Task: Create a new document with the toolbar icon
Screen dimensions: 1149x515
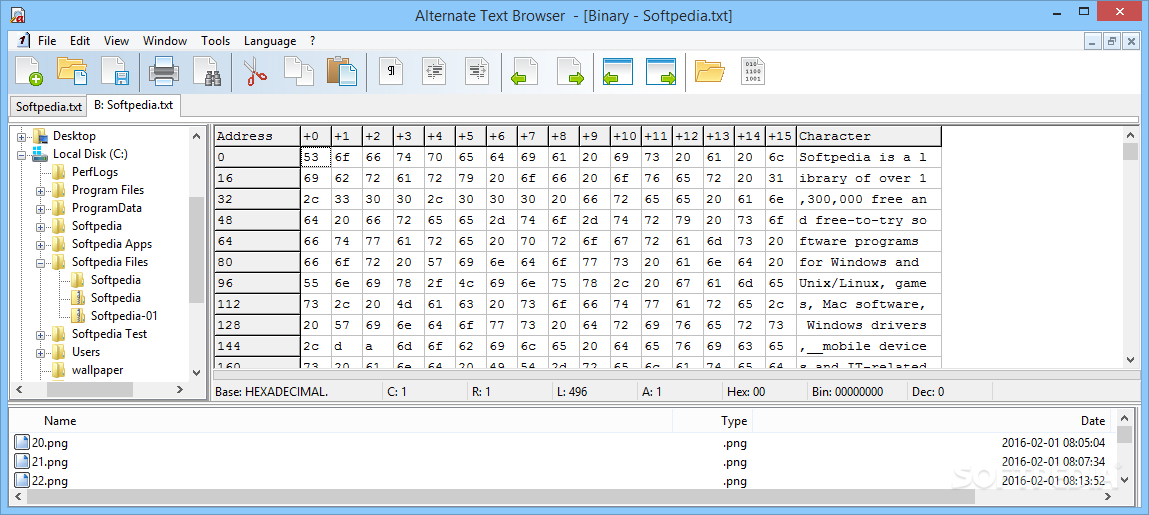Action: click(29, 72)
